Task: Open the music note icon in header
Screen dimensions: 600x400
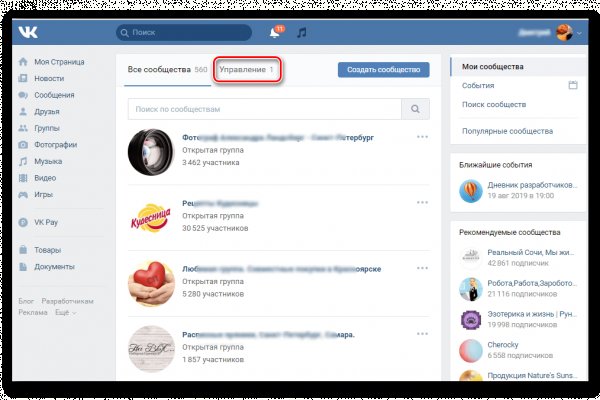Action: [301, 32]
